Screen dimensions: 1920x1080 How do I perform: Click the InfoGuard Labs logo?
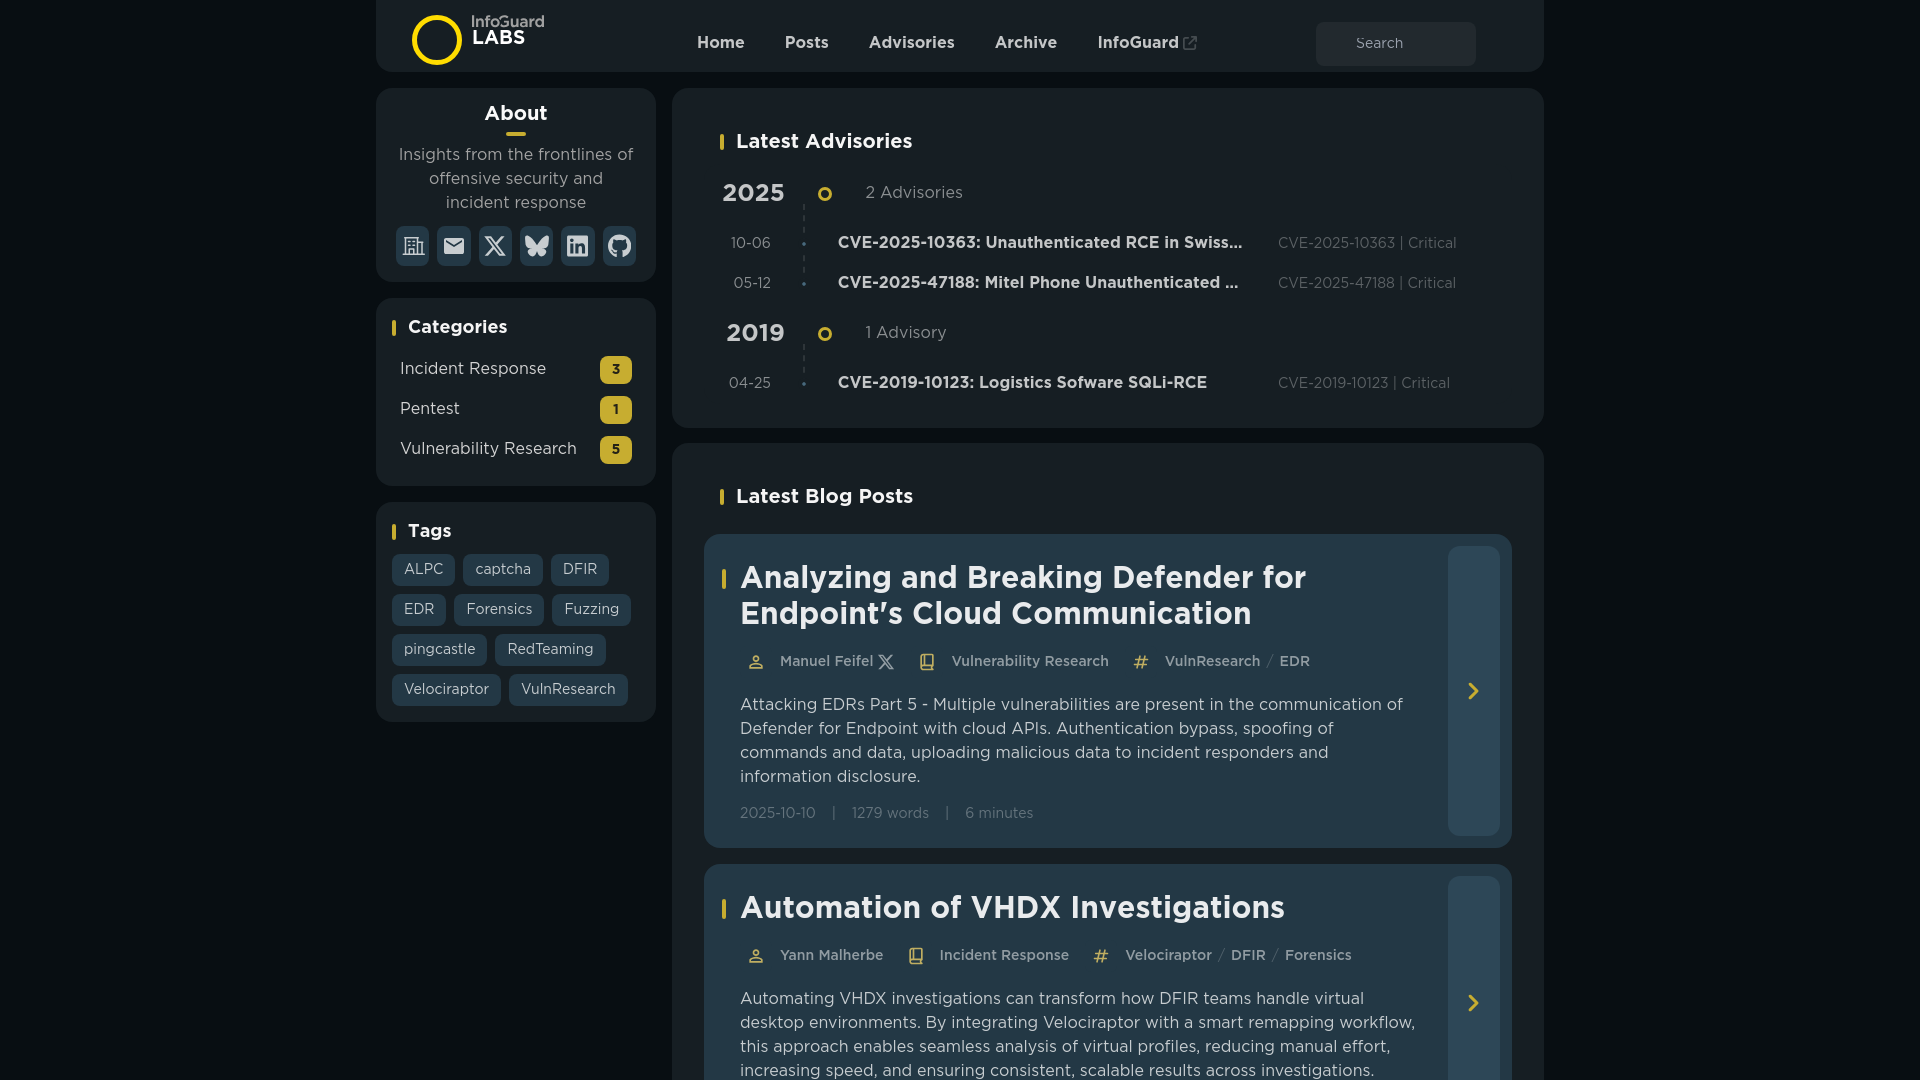coord(478,39)
